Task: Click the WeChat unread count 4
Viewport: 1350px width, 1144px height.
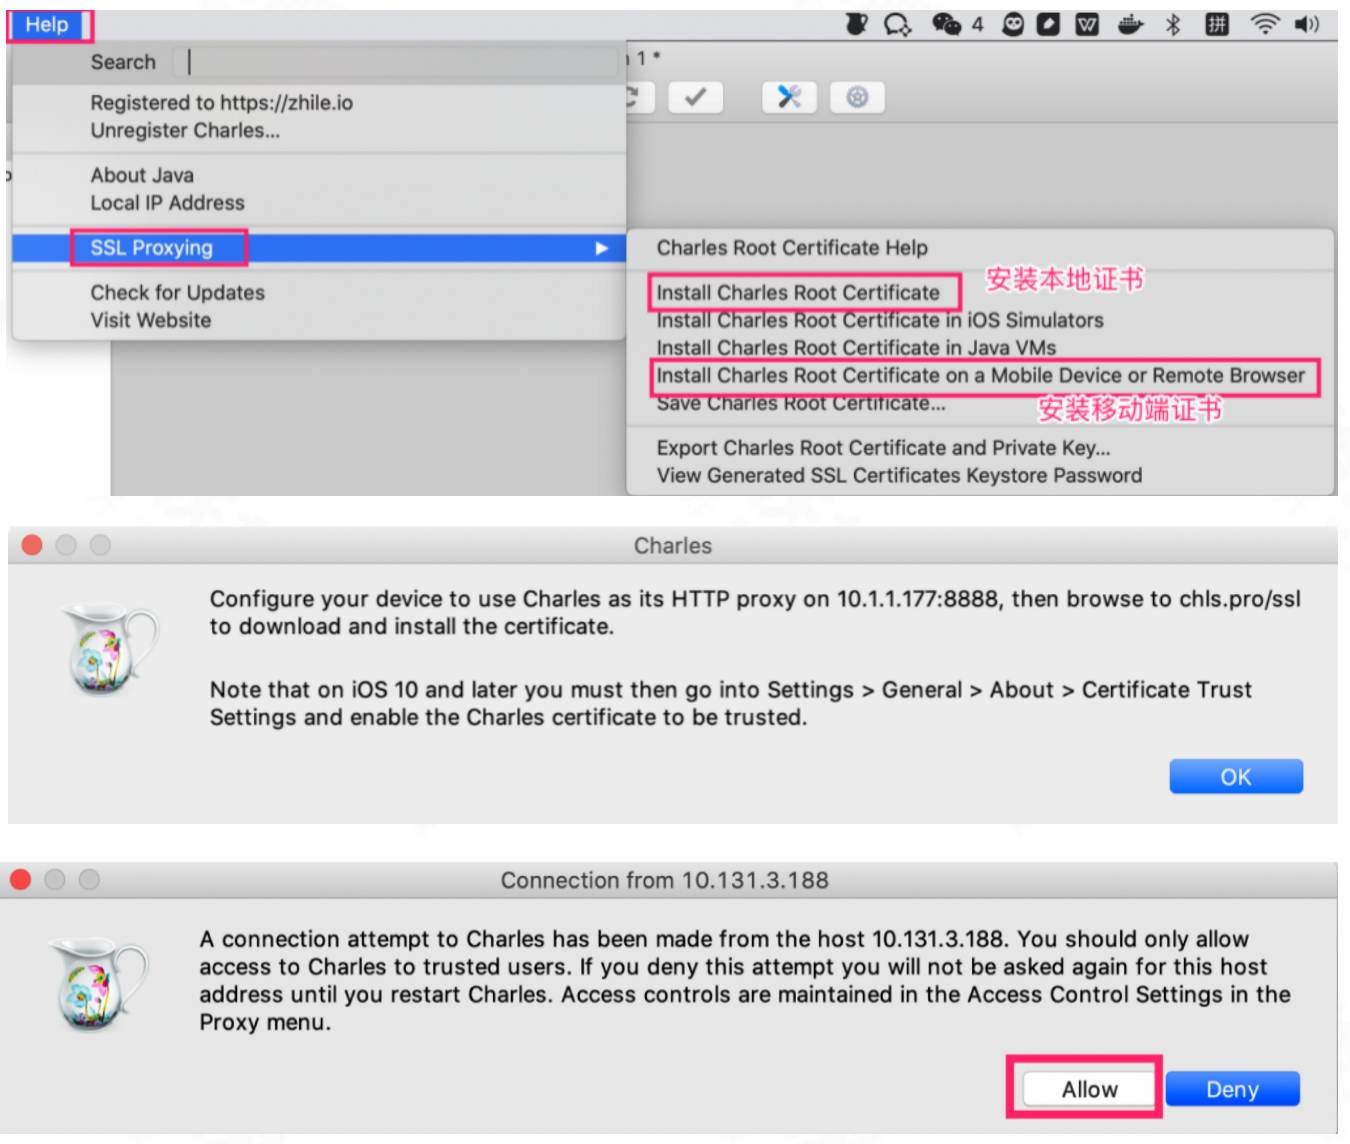Action: [977, 24]
